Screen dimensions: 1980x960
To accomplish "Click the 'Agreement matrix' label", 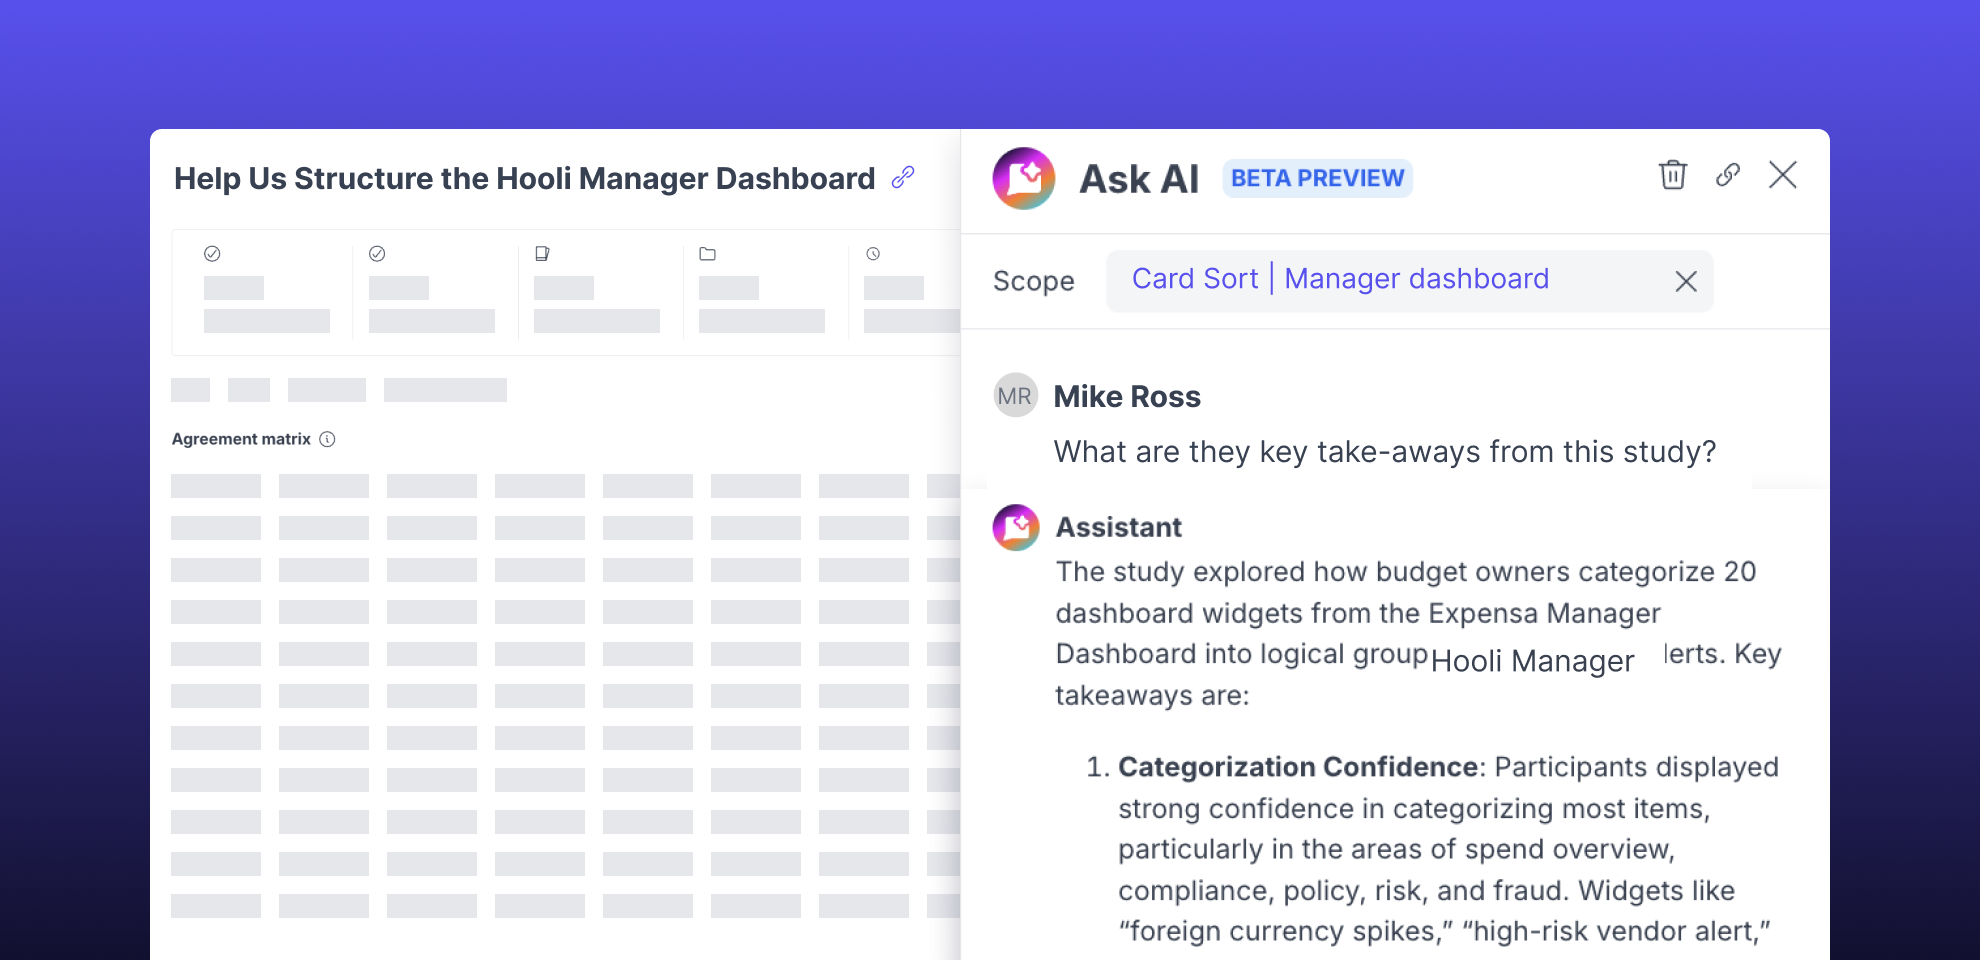I will click(x=241, y=439).
